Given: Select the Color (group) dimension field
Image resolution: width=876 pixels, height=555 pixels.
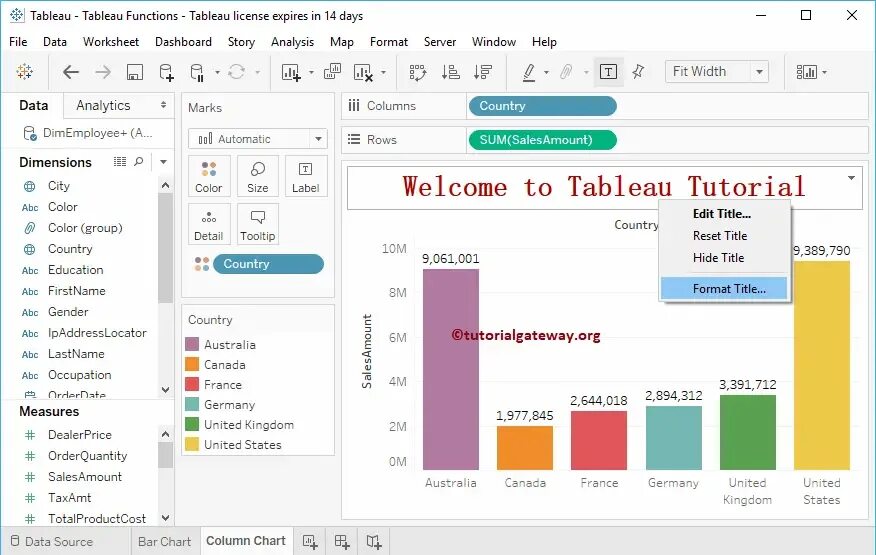Looking at the screenshot, I should point(84,228).
